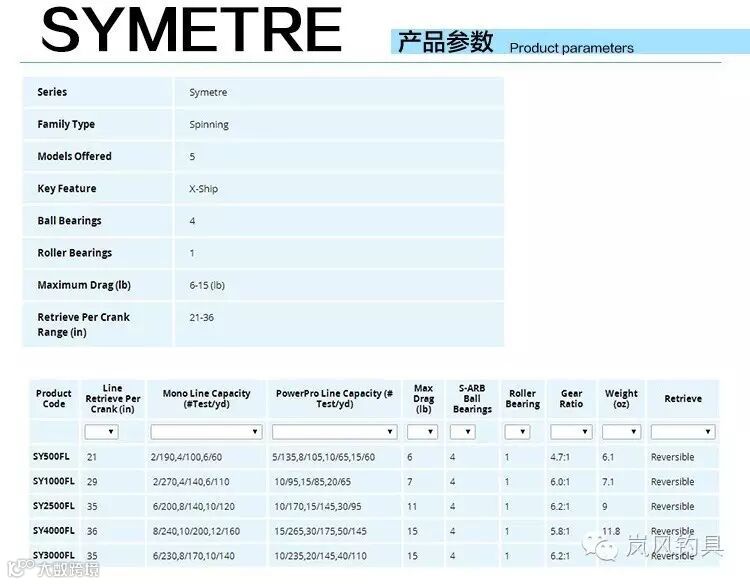Click the 21-36 retrieve range value
Viewport: 750px width, 584px height.
[x=201, y=317]
